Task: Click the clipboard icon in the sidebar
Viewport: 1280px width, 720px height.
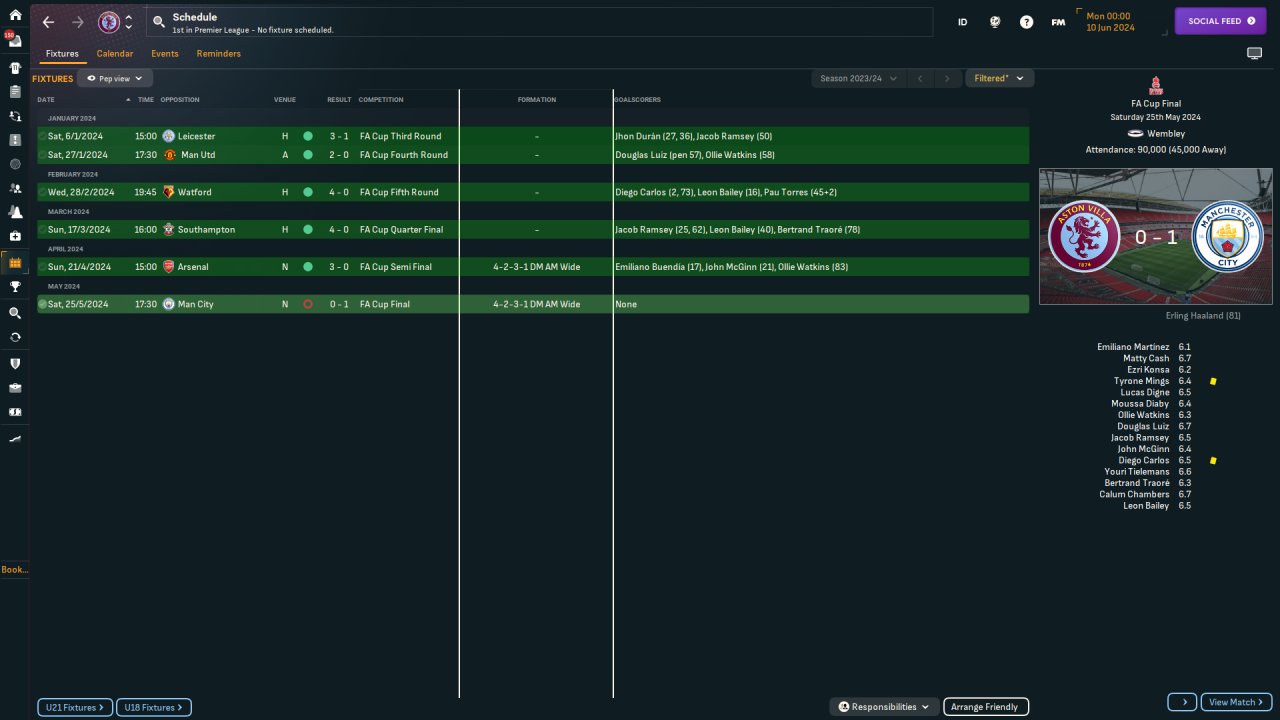Action: point(15,91)
